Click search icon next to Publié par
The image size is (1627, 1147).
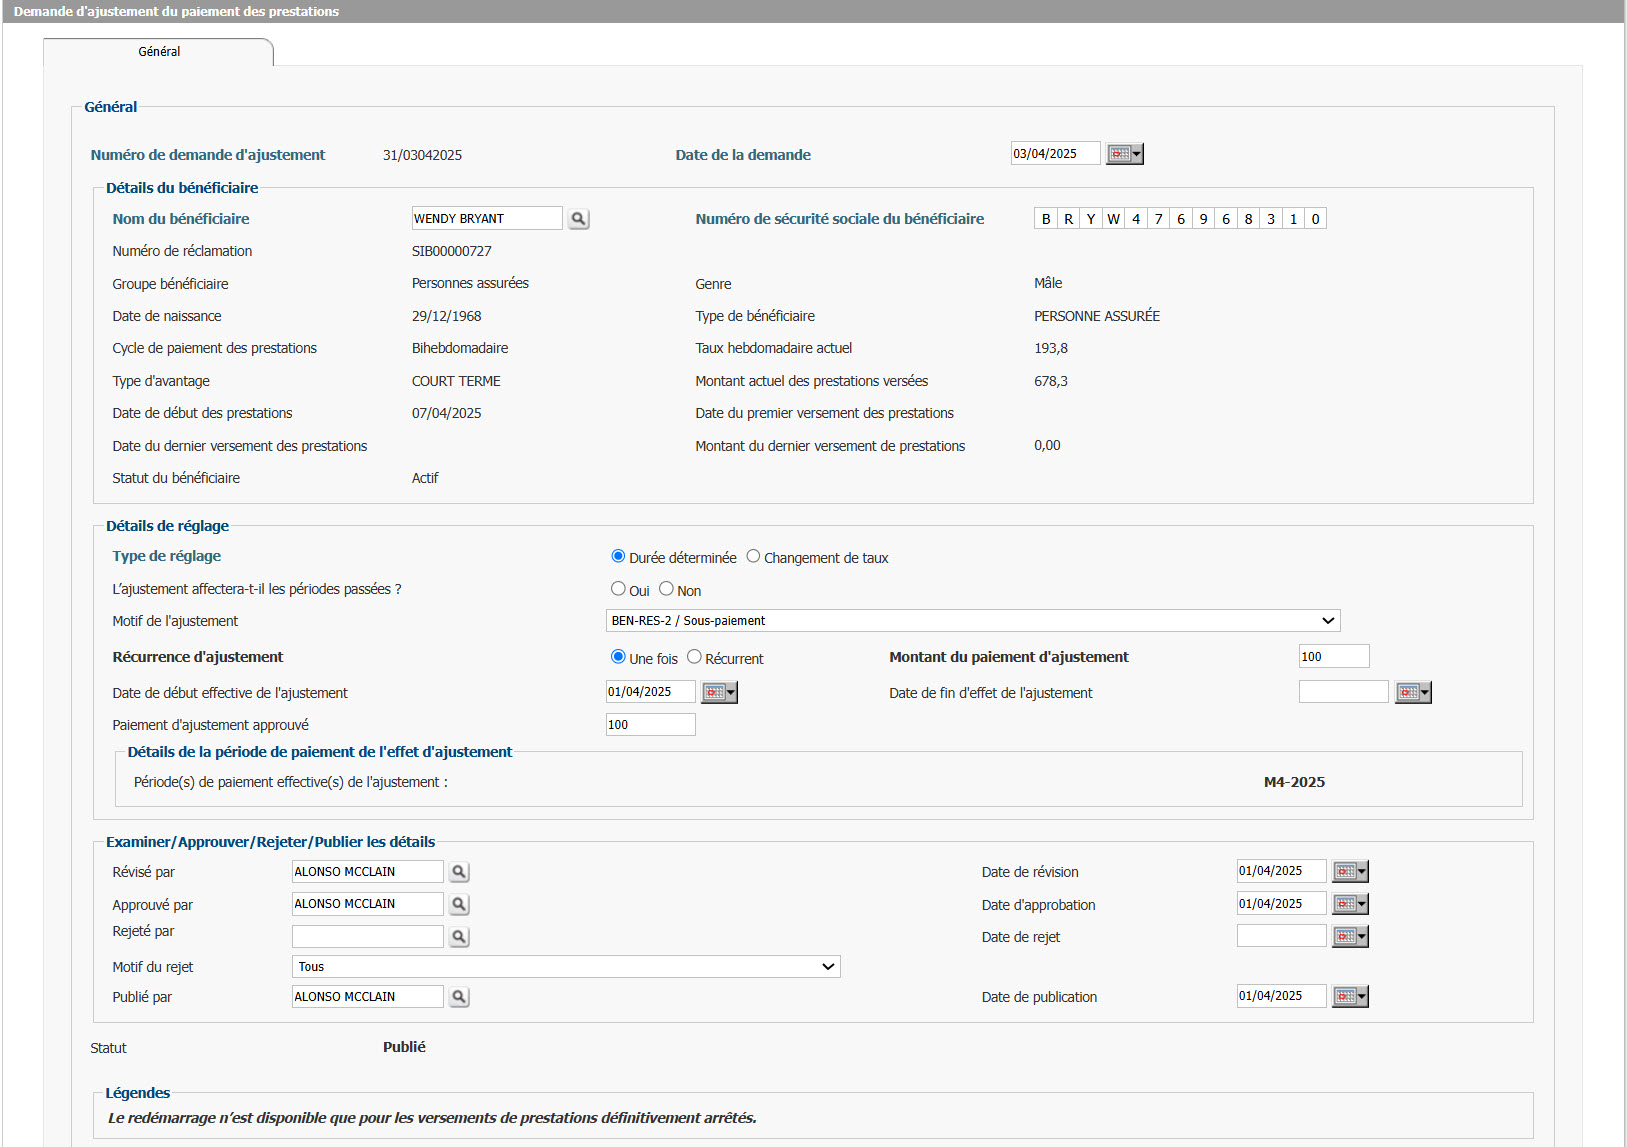[459, 997]
